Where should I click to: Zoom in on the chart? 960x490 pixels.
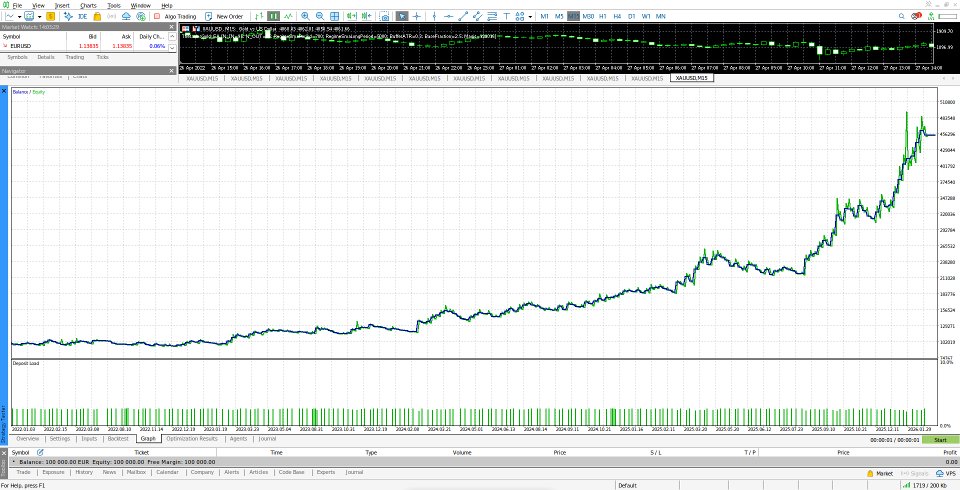[x=305, y=17]
